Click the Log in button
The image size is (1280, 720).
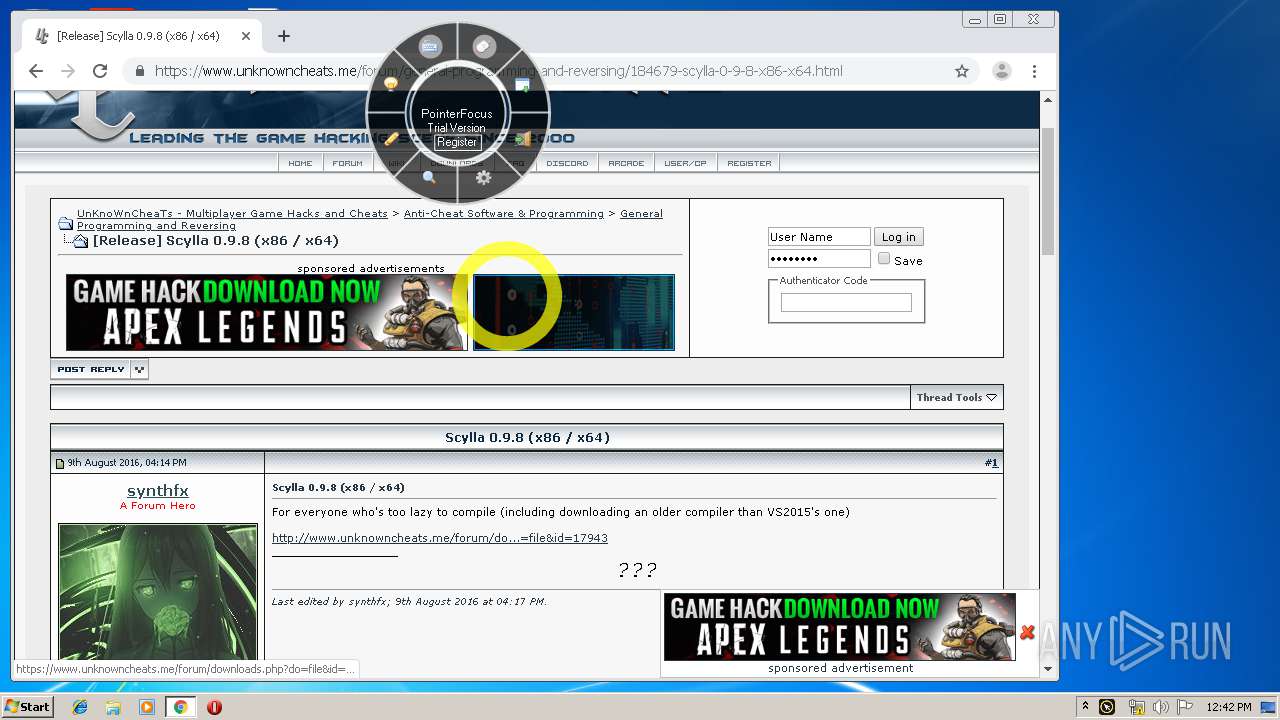[898, 237]
